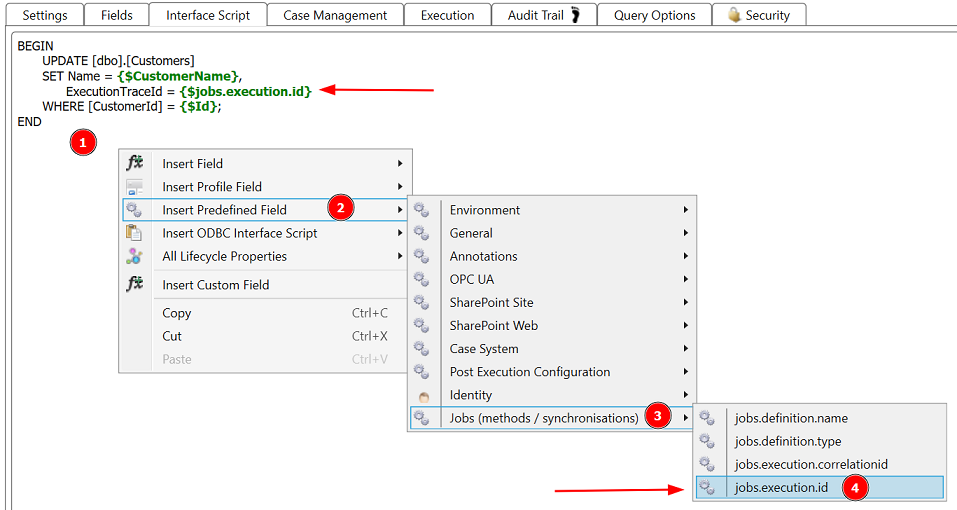Open the Annotations submenu

[x=552, y=256]
